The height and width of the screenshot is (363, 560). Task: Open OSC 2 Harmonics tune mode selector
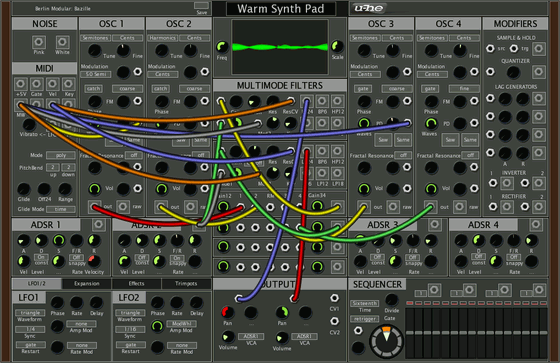pos(162,38)
